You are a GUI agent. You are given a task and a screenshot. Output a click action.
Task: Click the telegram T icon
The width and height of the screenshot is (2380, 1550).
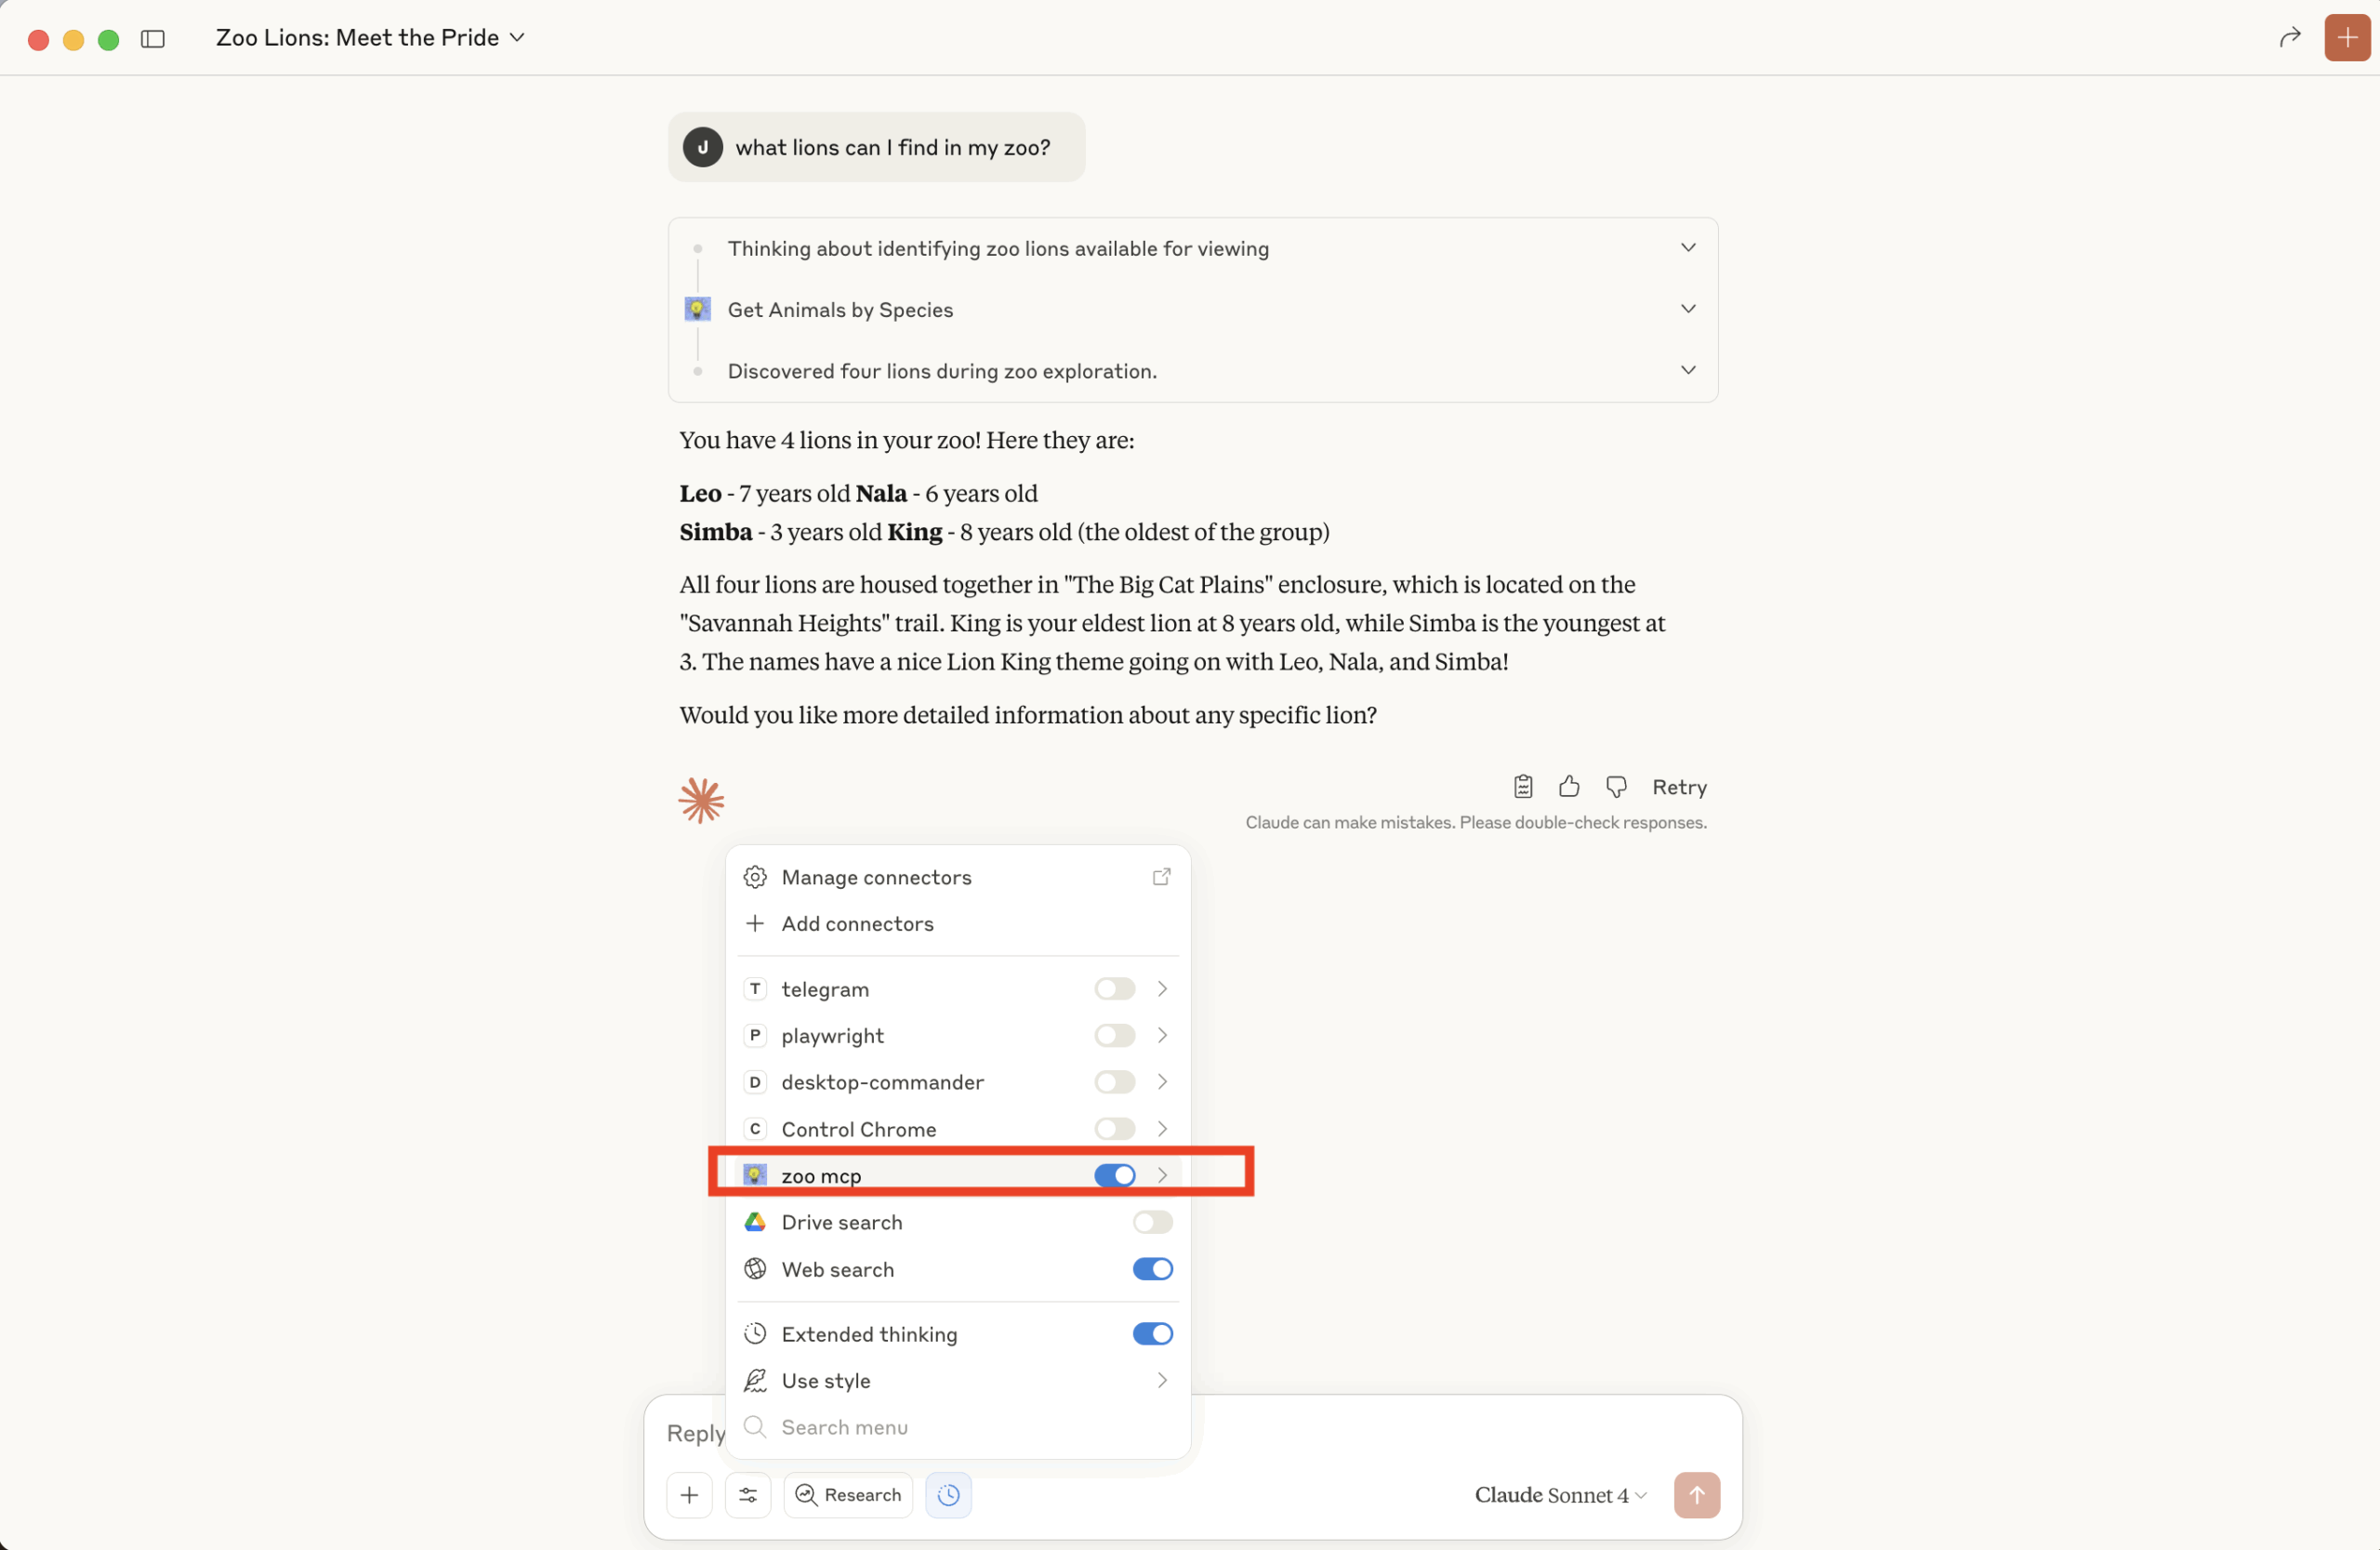[755, 989]
